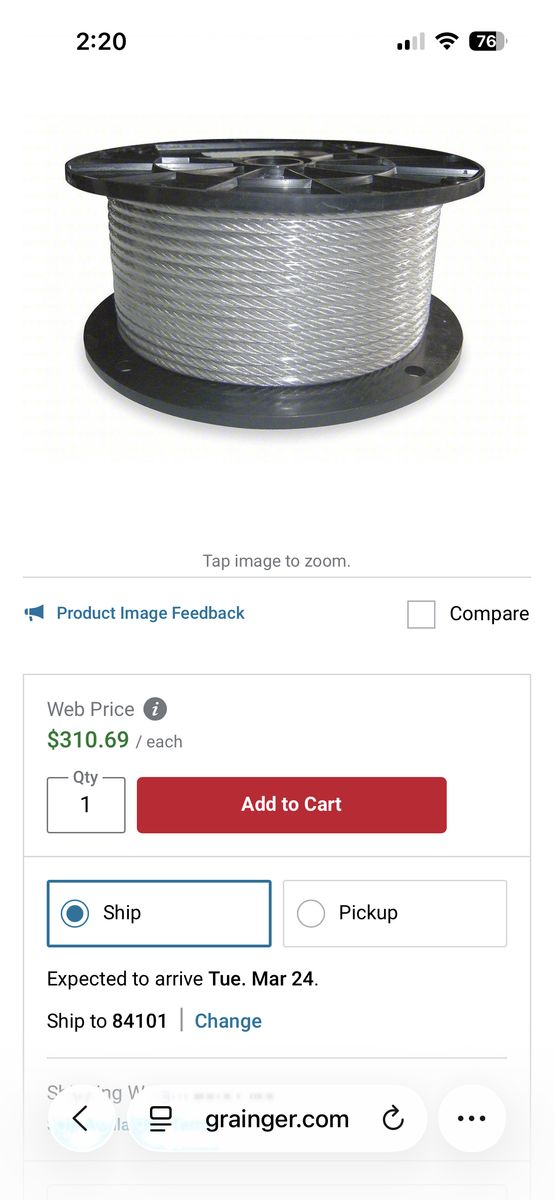
Task: Open the three-dots browser menu
Action: pos(471,1118)
